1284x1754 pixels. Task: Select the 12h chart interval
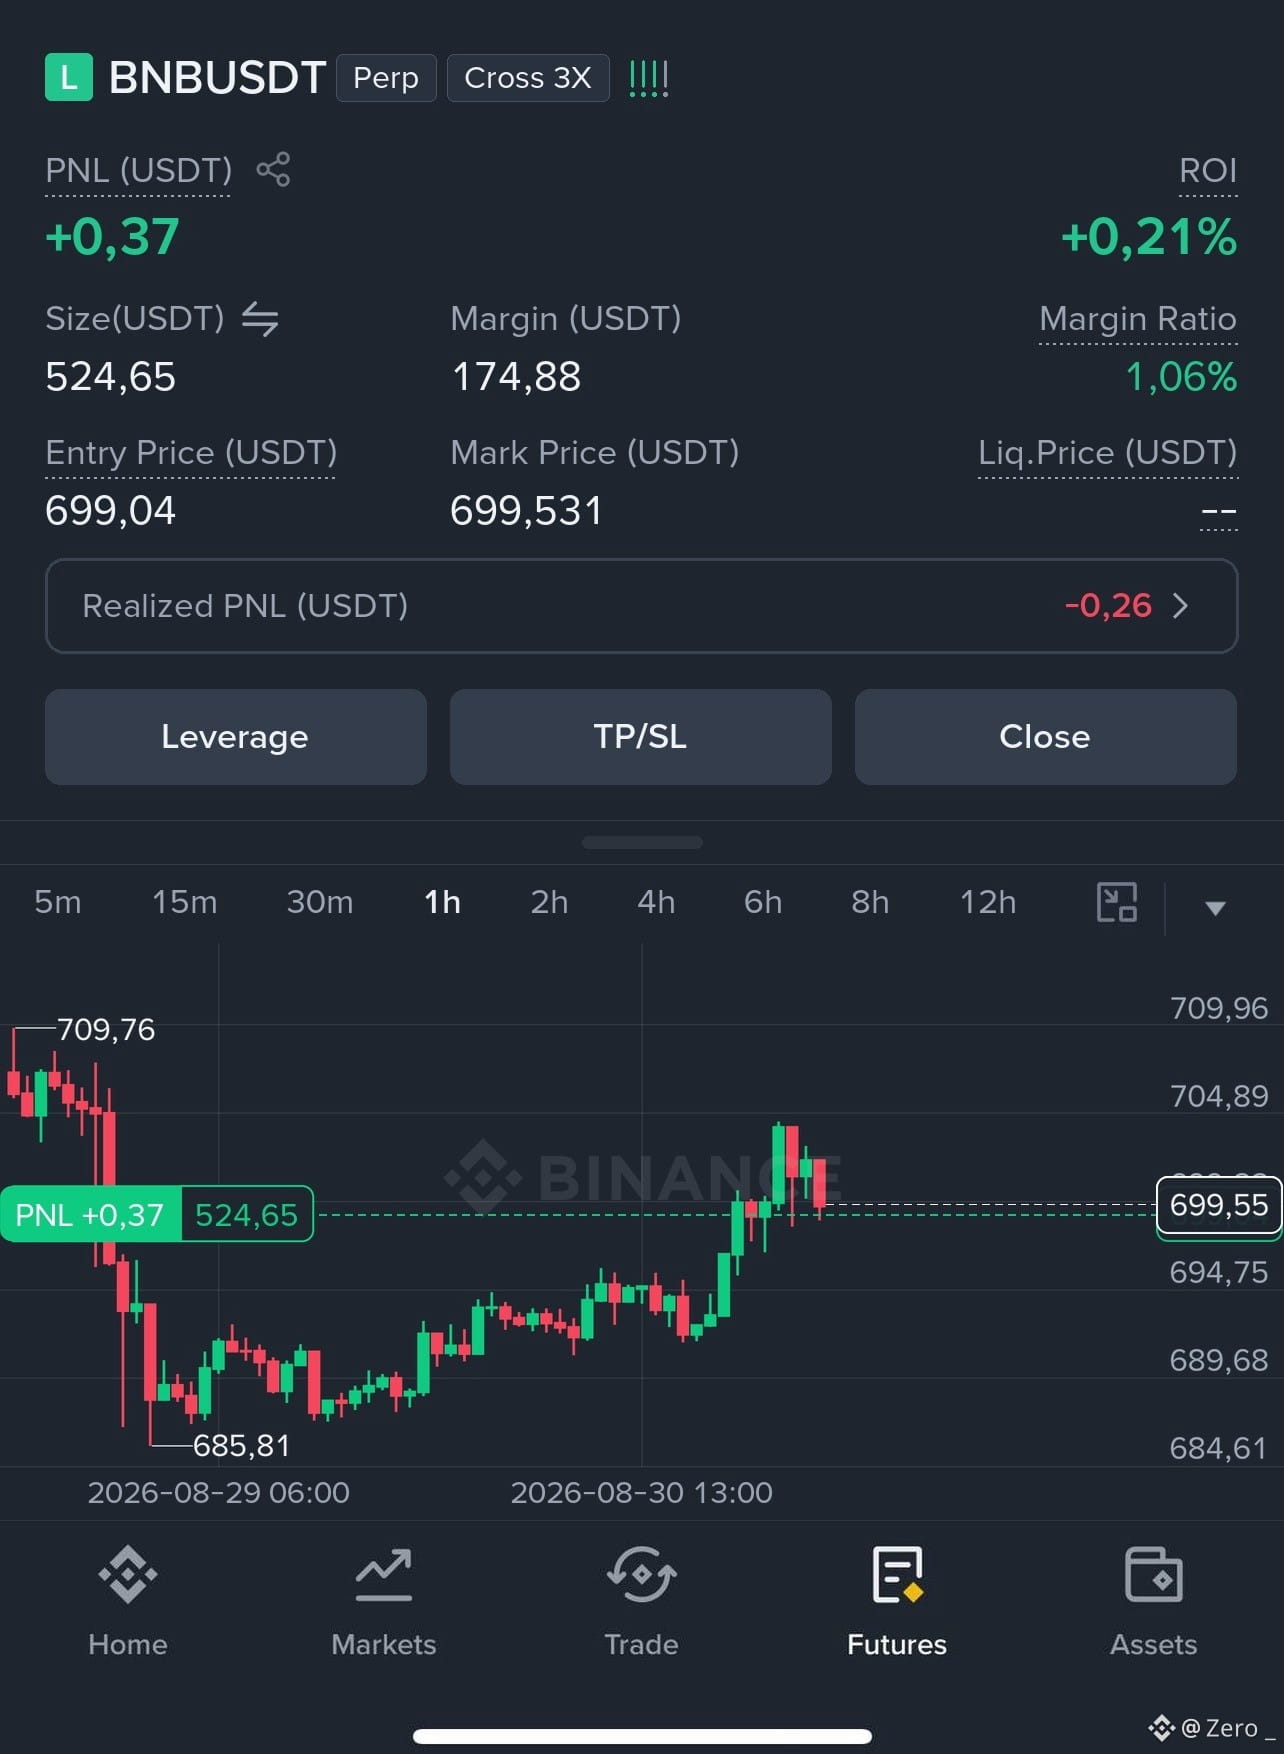click(988, 902)
